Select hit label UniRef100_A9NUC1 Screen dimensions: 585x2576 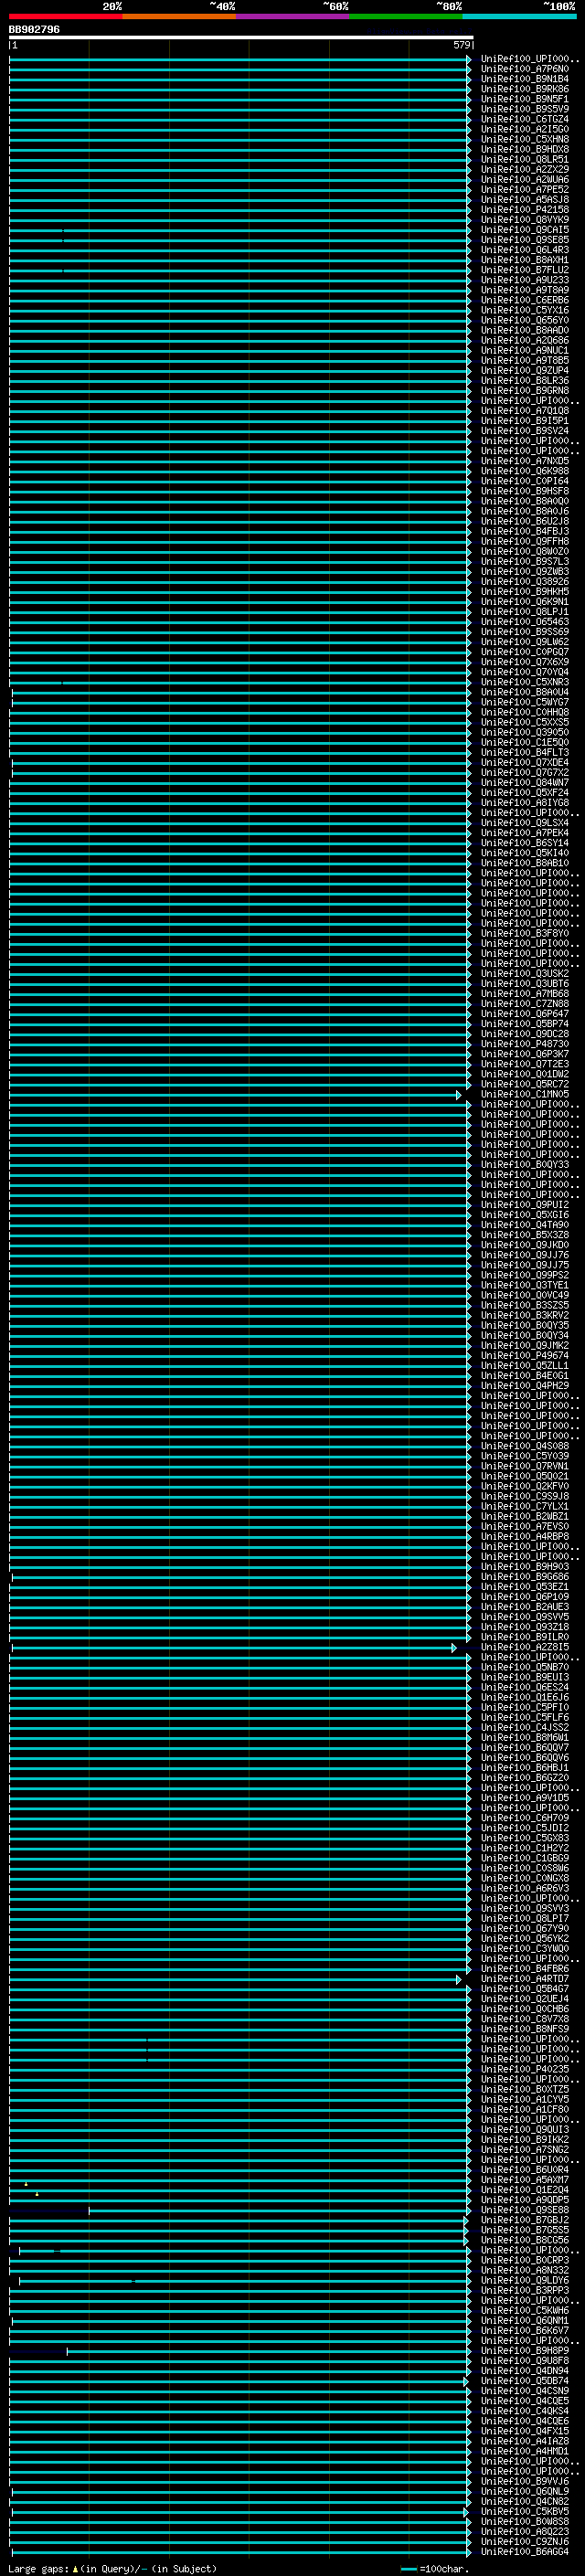click(x=525, y=351)
